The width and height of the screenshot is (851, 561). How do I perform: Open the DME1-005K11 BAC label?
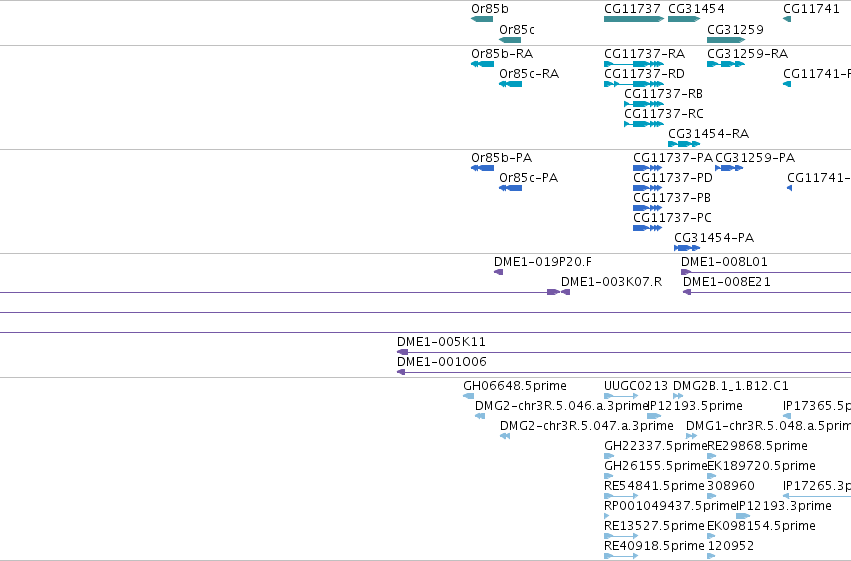(441, 342)
